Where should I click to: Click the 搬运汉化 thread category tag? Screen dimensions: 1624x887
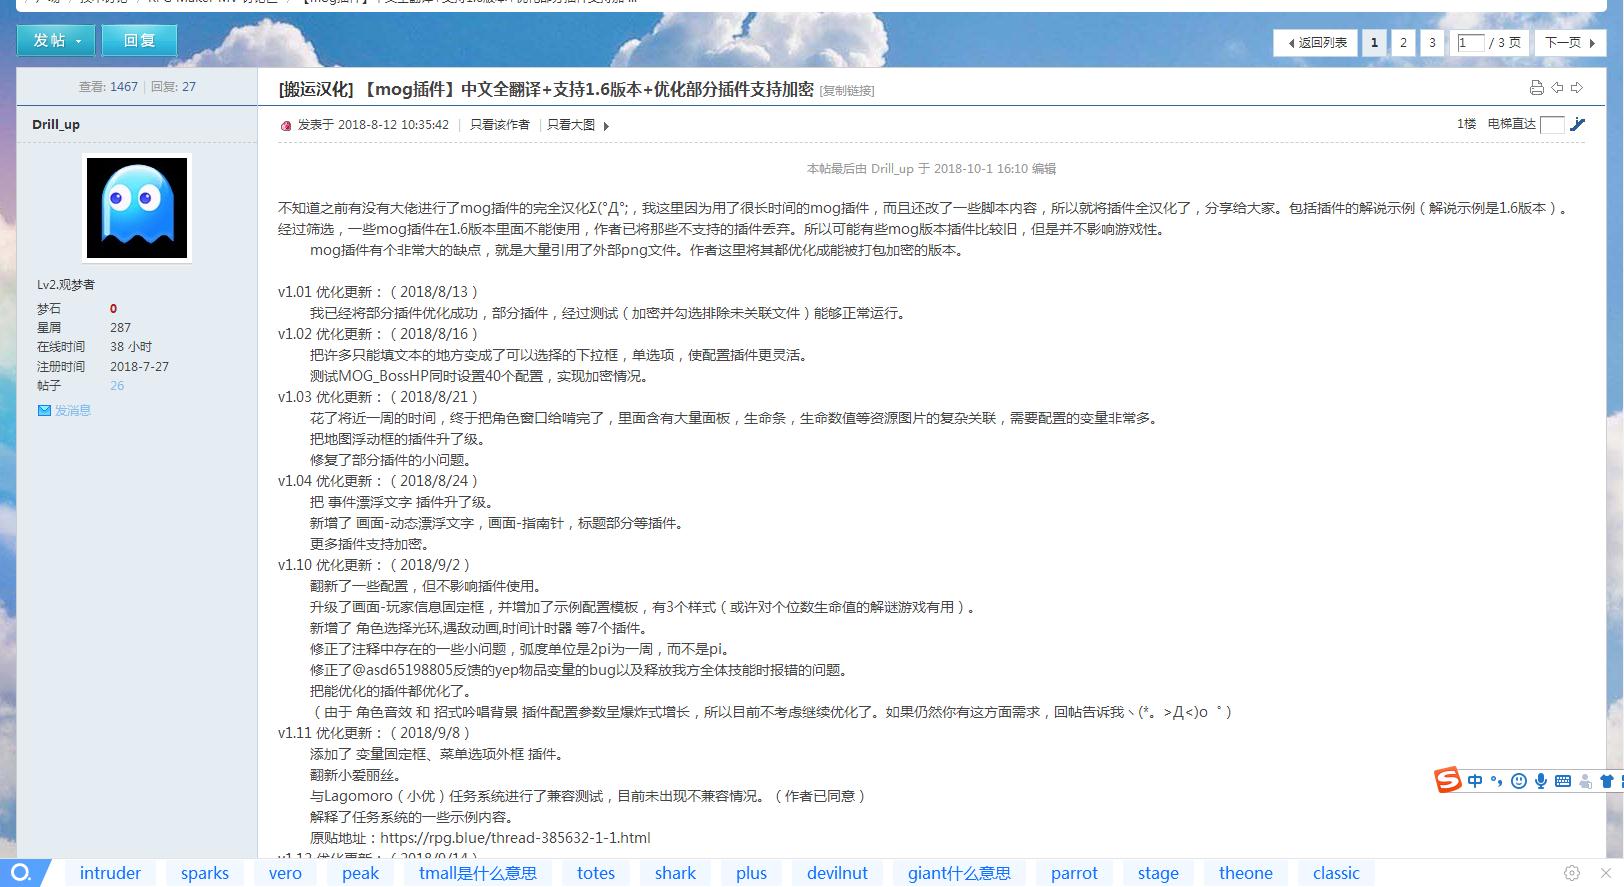tap(316, 89)
